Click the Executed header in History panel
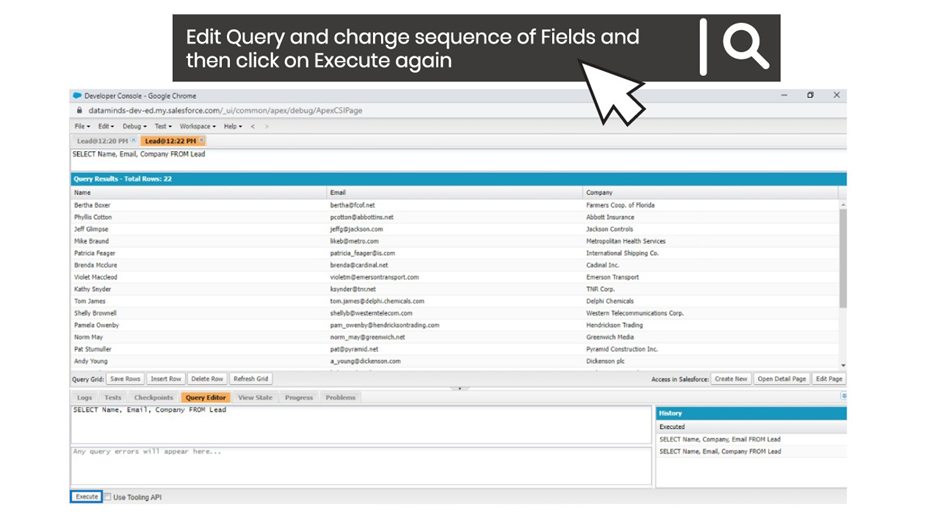 tap(751, 427)
